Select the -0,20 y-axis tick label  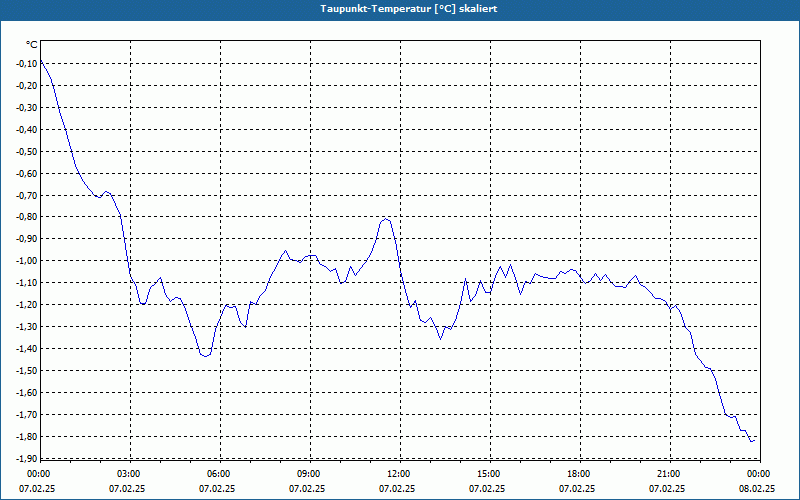click(x=27, y=86)
